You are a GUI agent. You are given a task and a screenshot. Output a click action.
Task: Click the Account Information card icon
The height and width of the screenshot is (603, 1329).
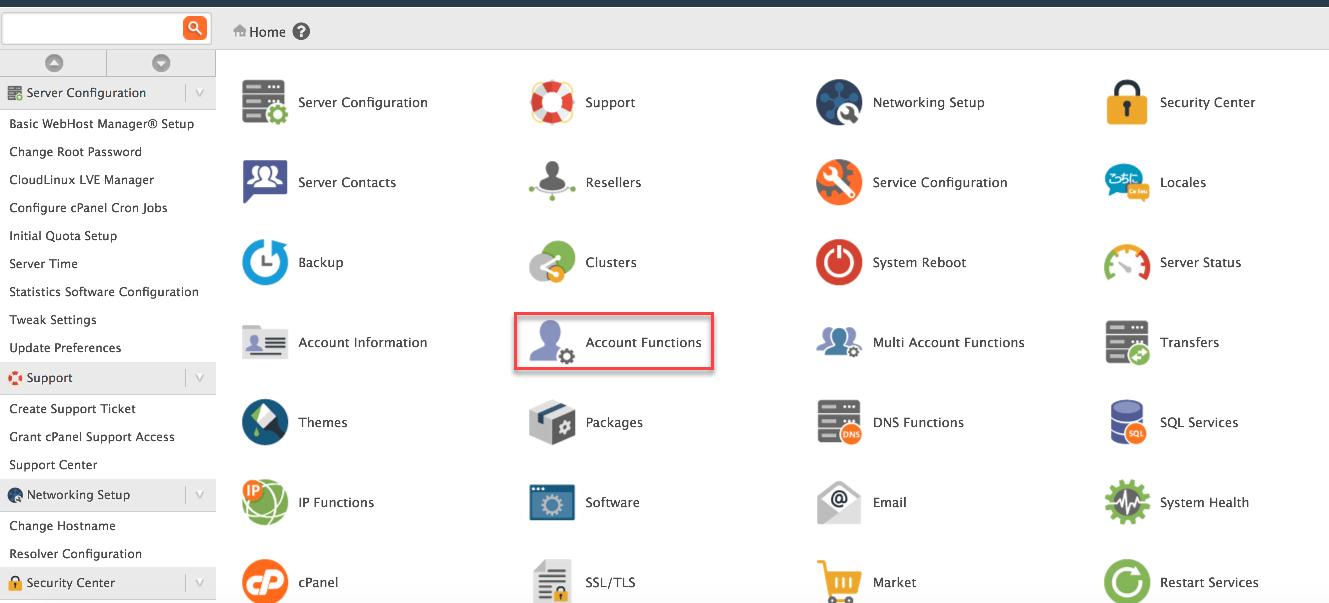[x=265, y=342]
